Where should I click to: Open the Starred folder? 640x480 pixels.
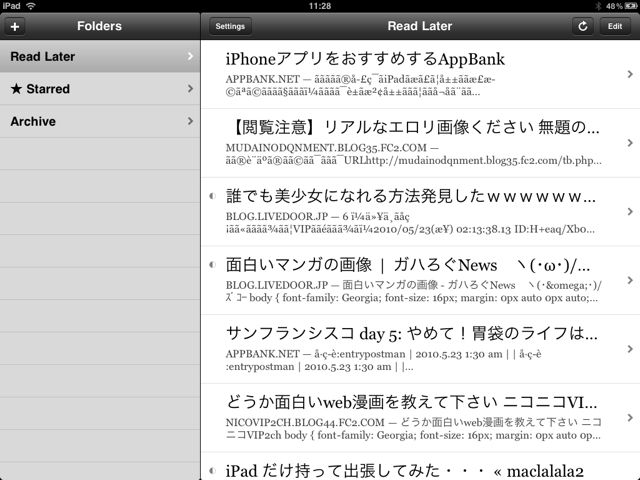pyautogui.click(x=100, y=89)
